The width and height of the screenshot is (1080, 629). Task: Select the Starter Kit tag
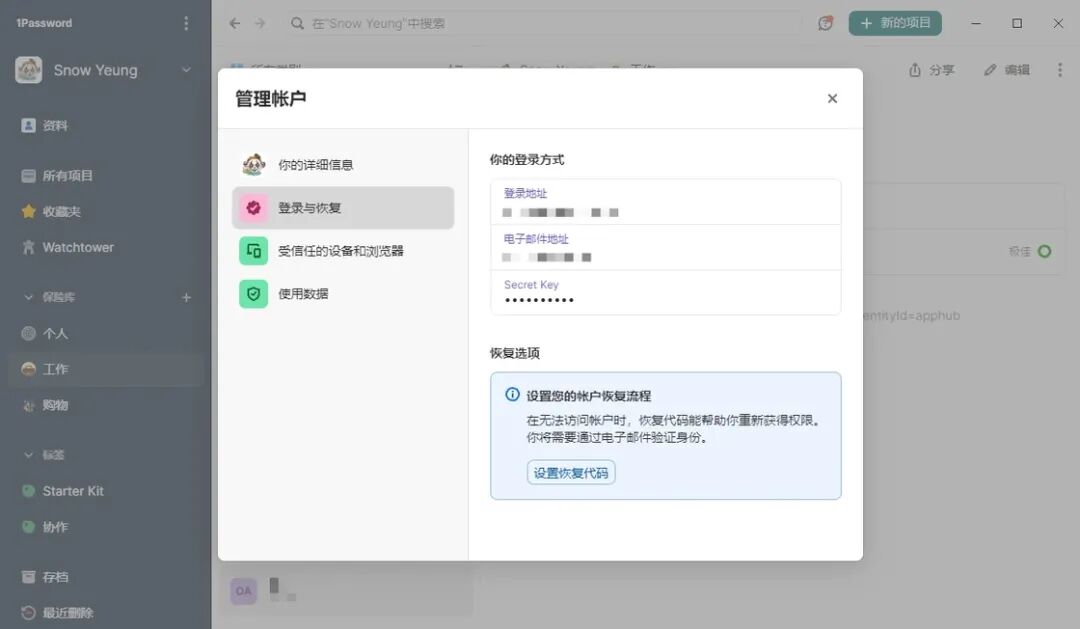(106, 491)
